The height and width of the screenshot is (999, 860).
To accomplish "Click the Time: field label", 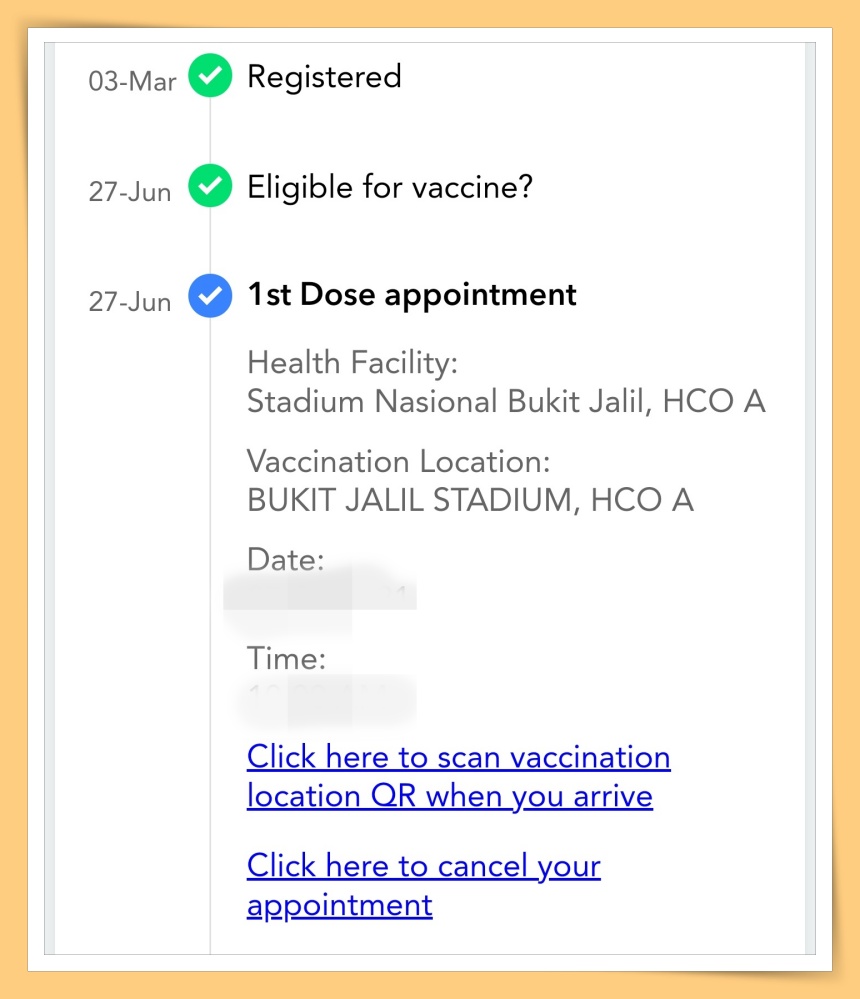I will click(x=287, y=659).
